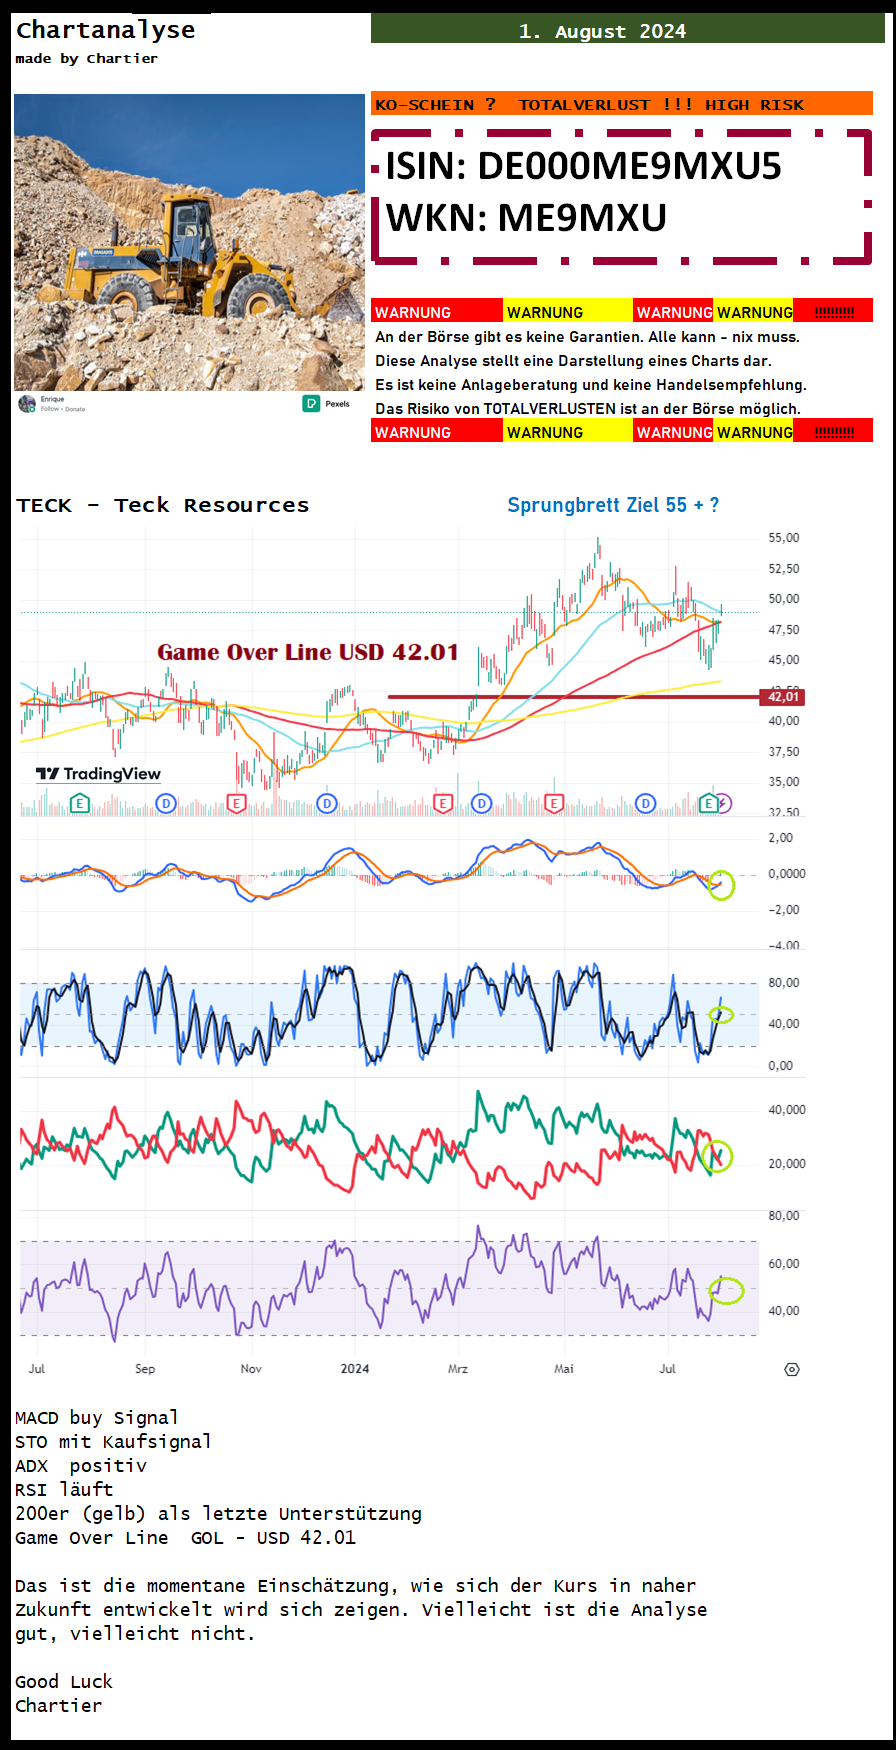
Task: Click the 'Good Luck' closing text
Action: point(64,1682)
